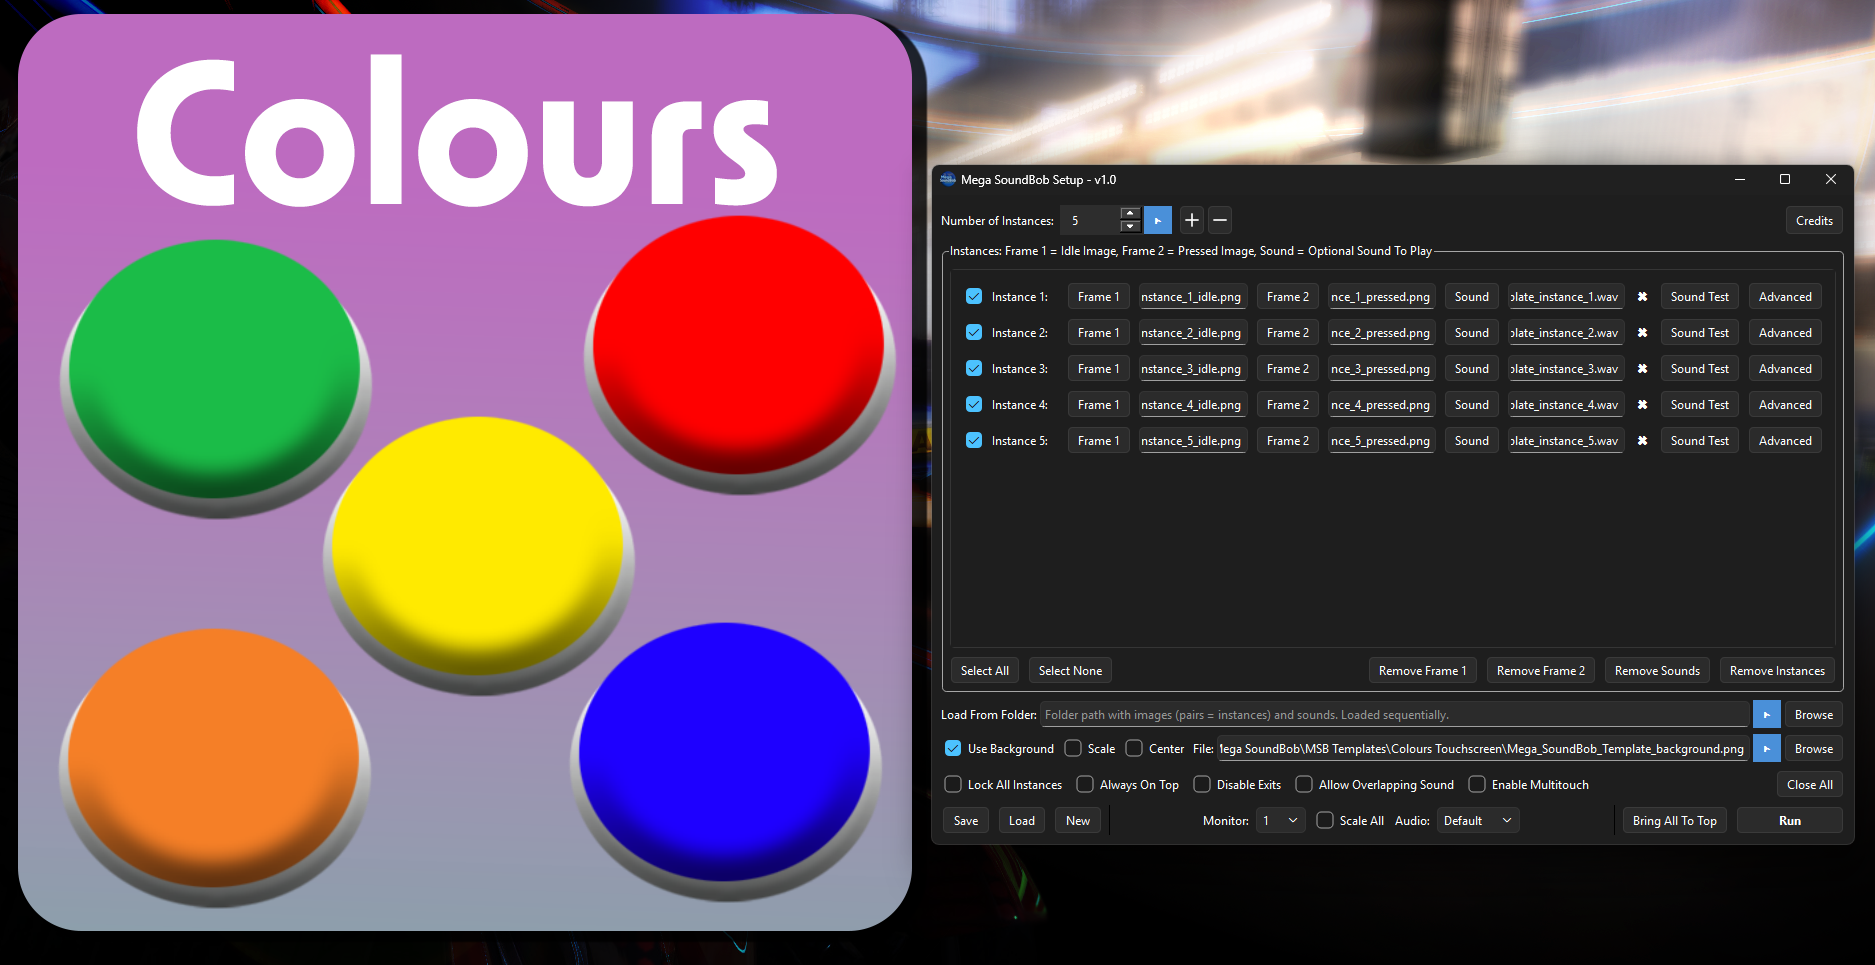Apply the number of instances with the blue arrow
Screen dimensions: 1875x965
[x=1157, y=220]
